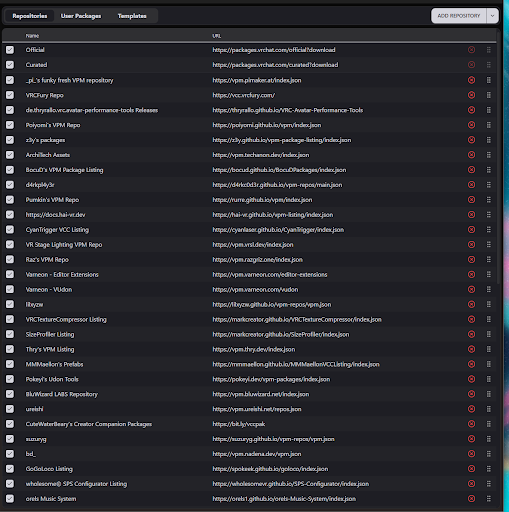Select the de.thryrallo.vrc.avatar-performance-tools Releases name
The image size is (509, 512).
tap(92, 110)
